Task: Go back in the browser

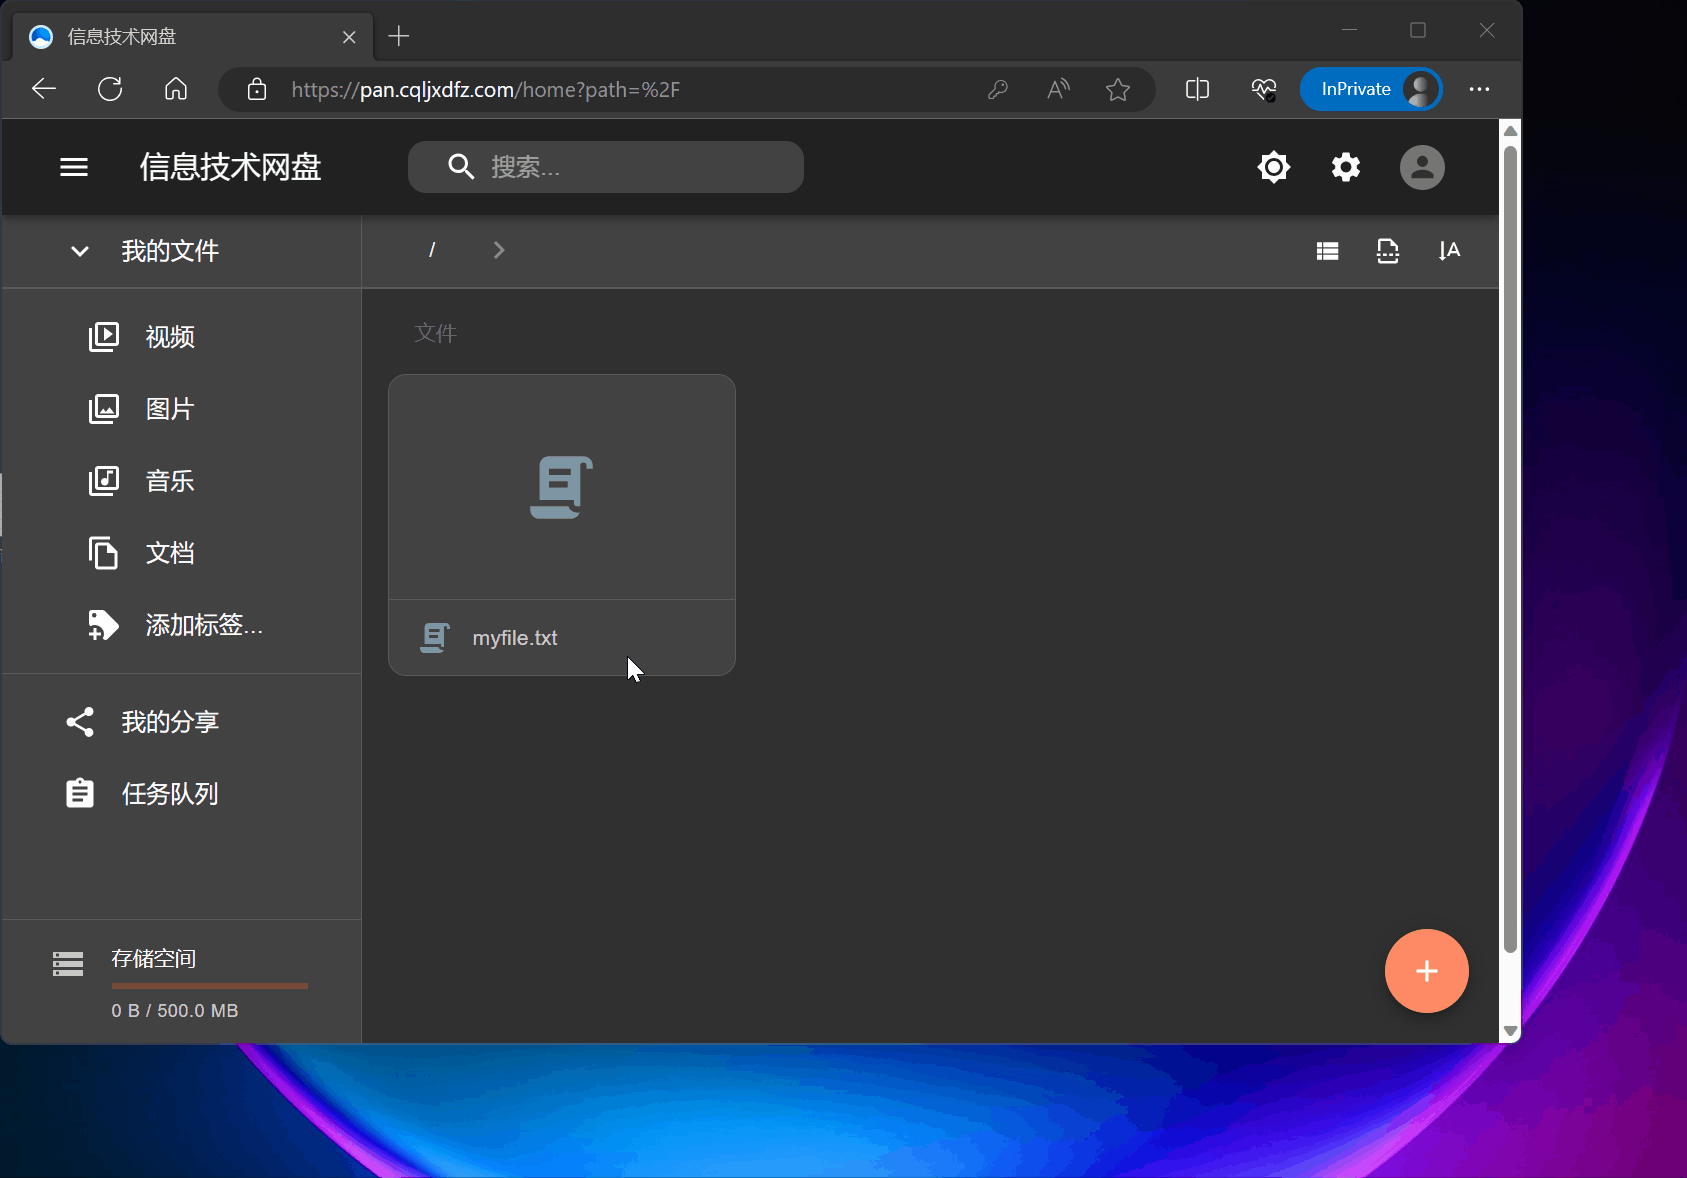Action: tap(44, 89)
